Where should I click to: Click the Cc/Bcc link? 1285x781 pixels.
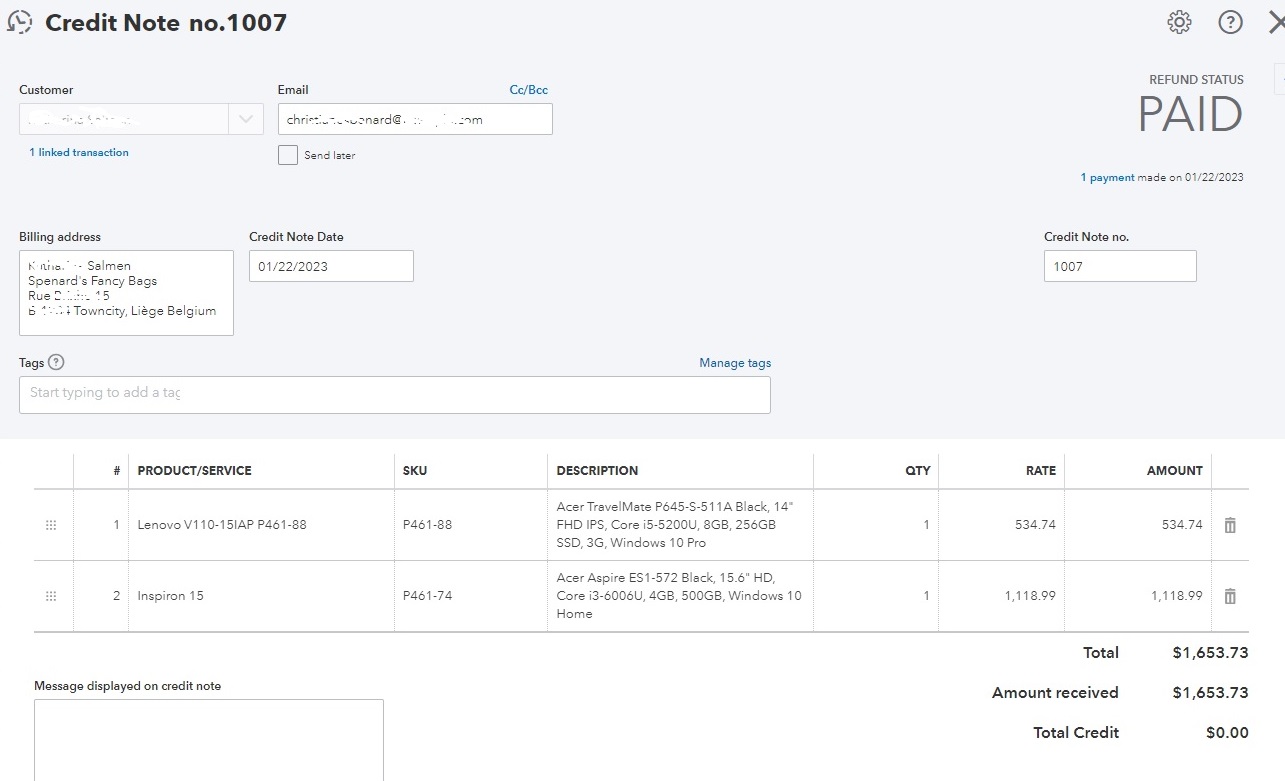point(529,90)
